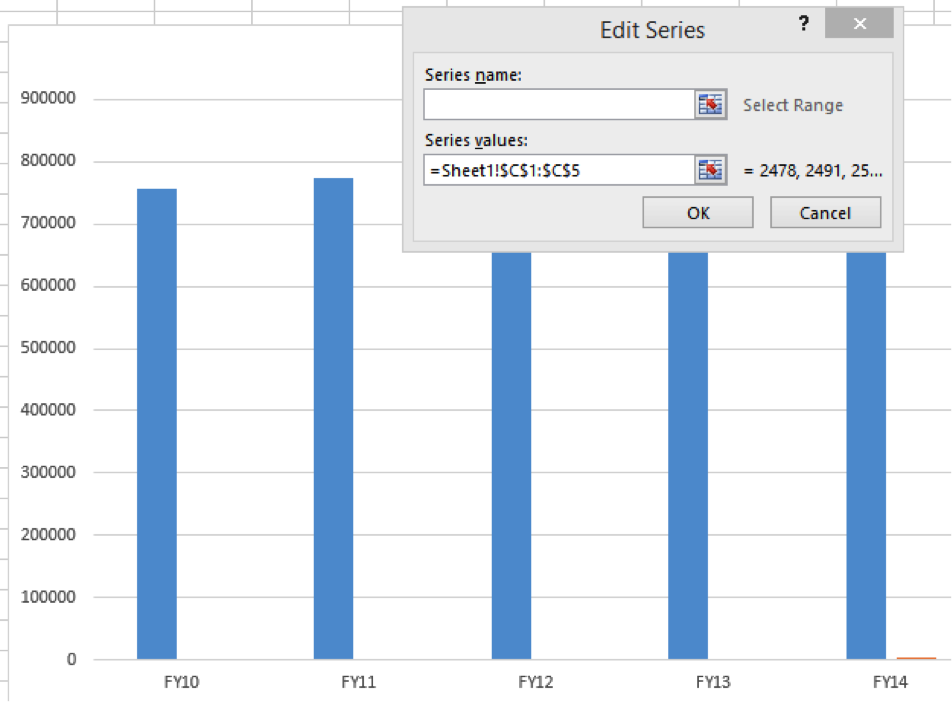
Task: Click the Series values range selector icon
Action: tap(710, 170)
